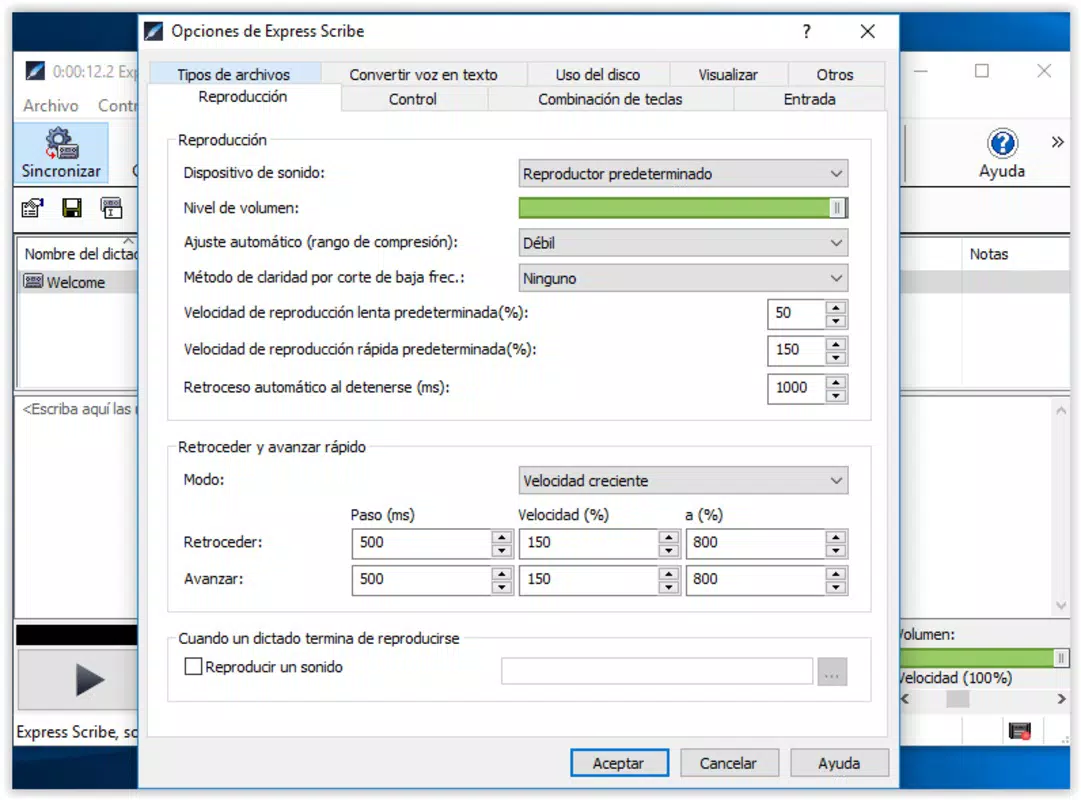Click the slow speed 50 value field

pyautogui.click(x=796, y=314)
